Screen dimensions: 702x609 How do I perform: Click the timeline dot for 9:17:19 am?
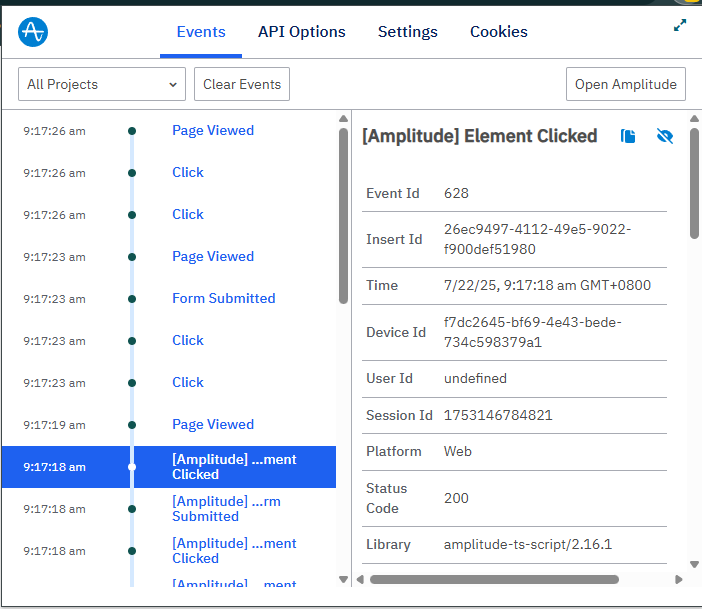(132, 425)
